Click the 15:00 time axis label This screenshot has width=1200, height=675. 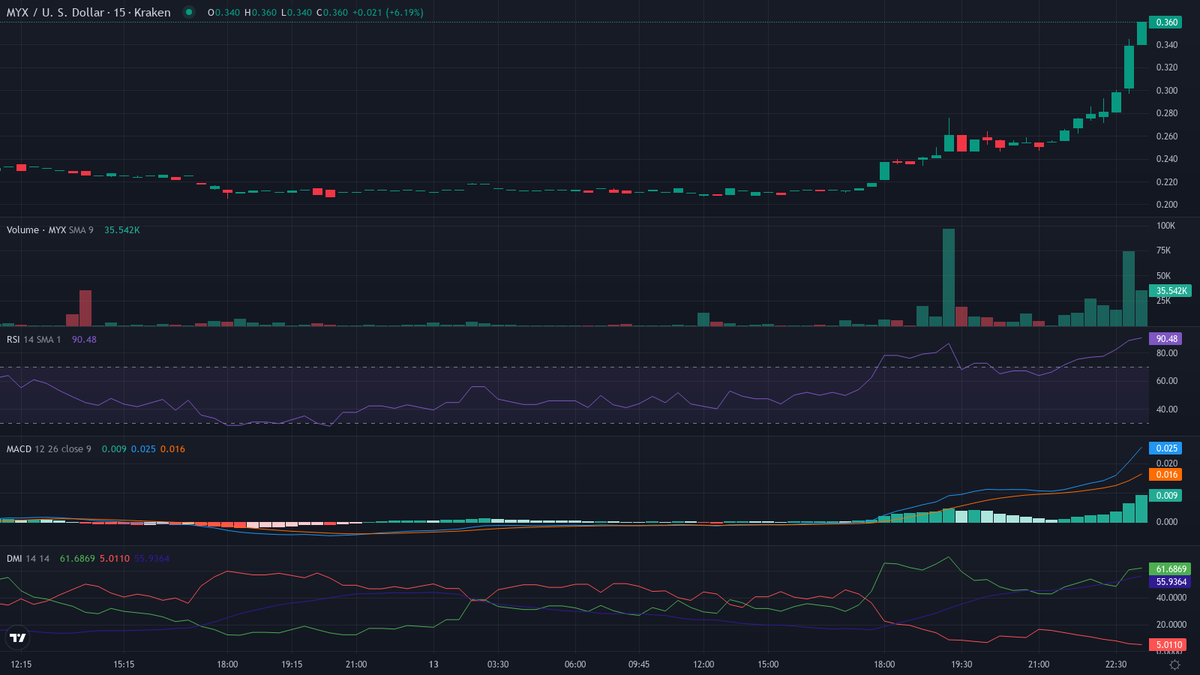coord(768,664)
